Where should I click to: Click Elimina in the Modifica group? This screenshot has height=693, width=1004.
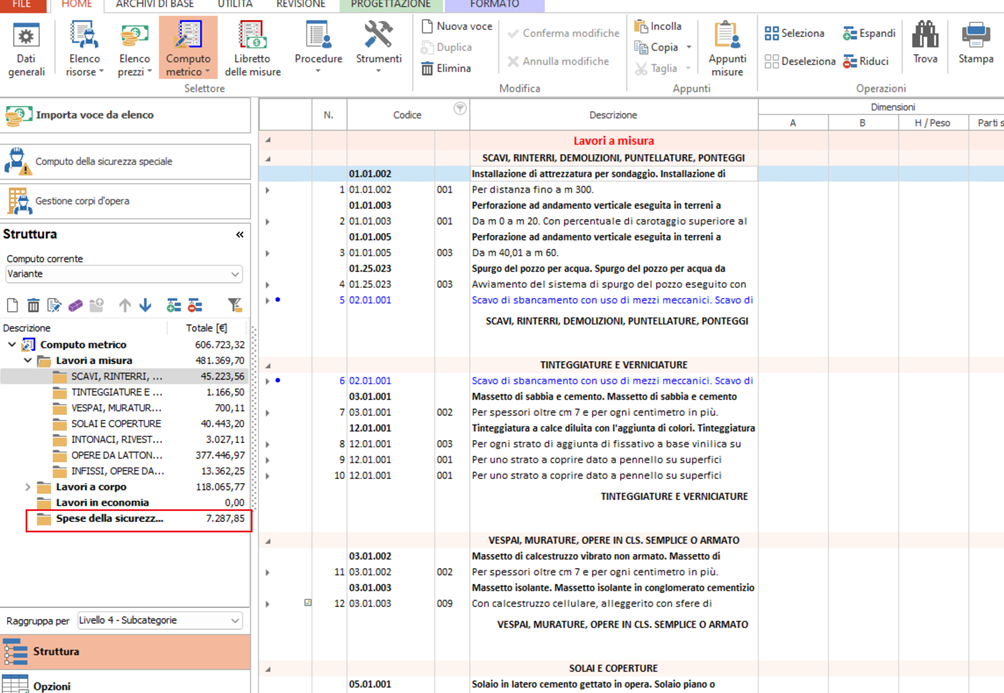point(446,68)
